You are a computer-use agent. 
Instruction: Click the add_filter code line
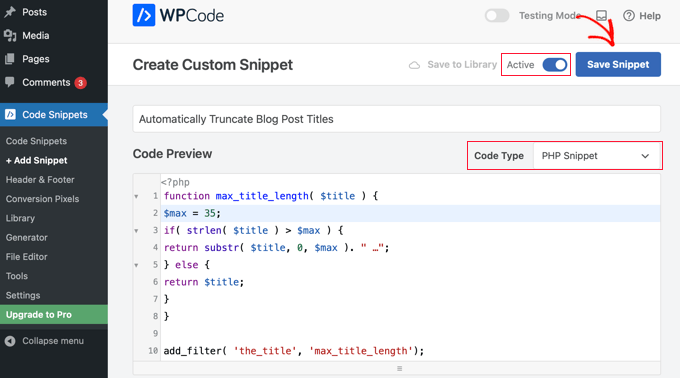click(x=294, y=351)
